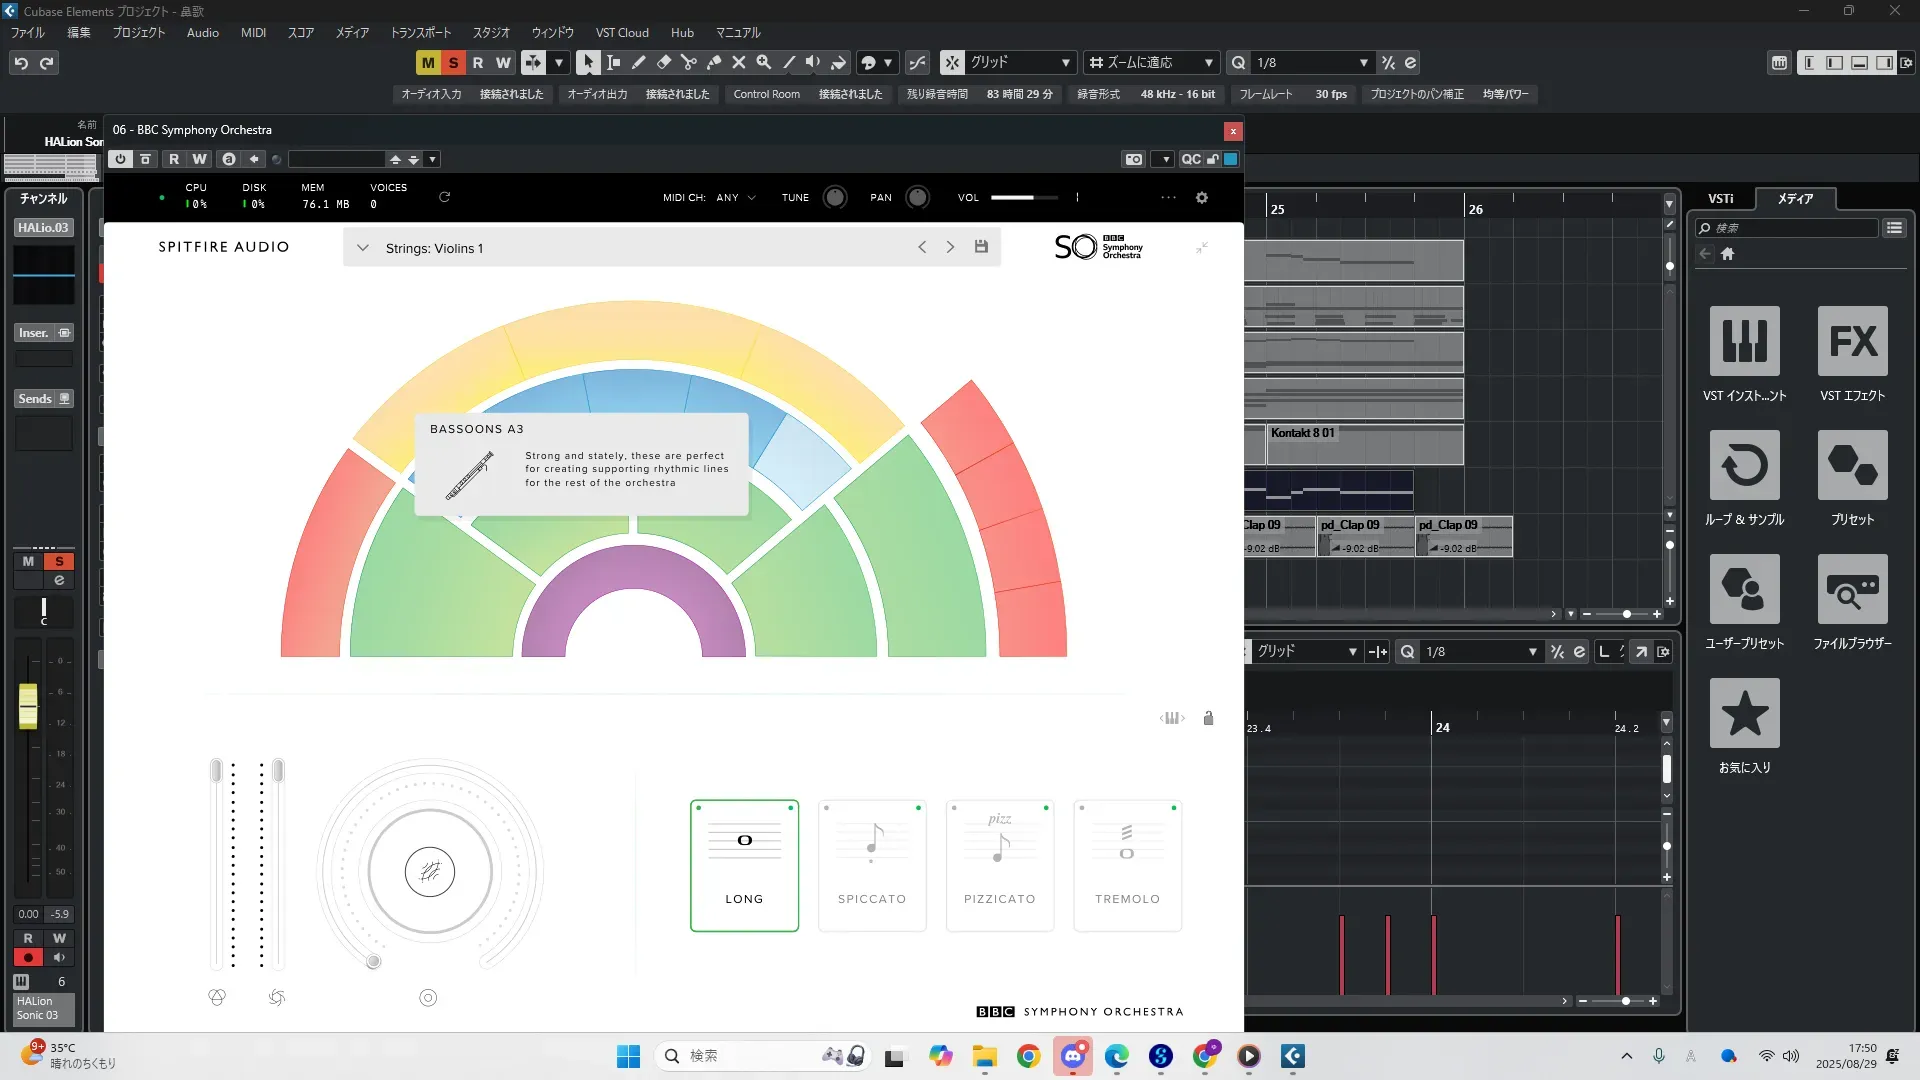Open VST Effects FX tile
The width and height of the screenshot is (1920, 1080).
tap(1852, 341)
